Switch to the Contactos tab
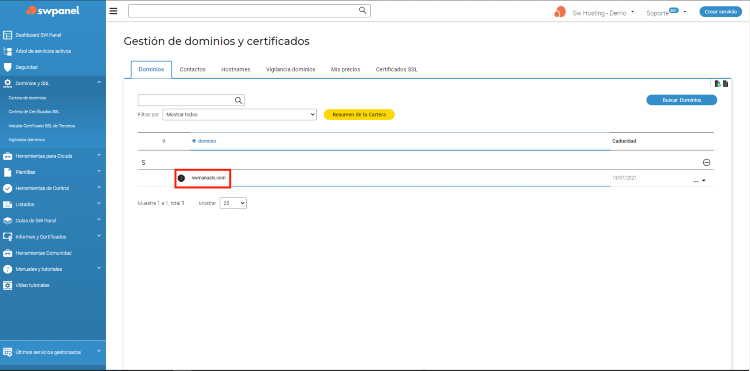The image size is (750, 371). (193, 69)
